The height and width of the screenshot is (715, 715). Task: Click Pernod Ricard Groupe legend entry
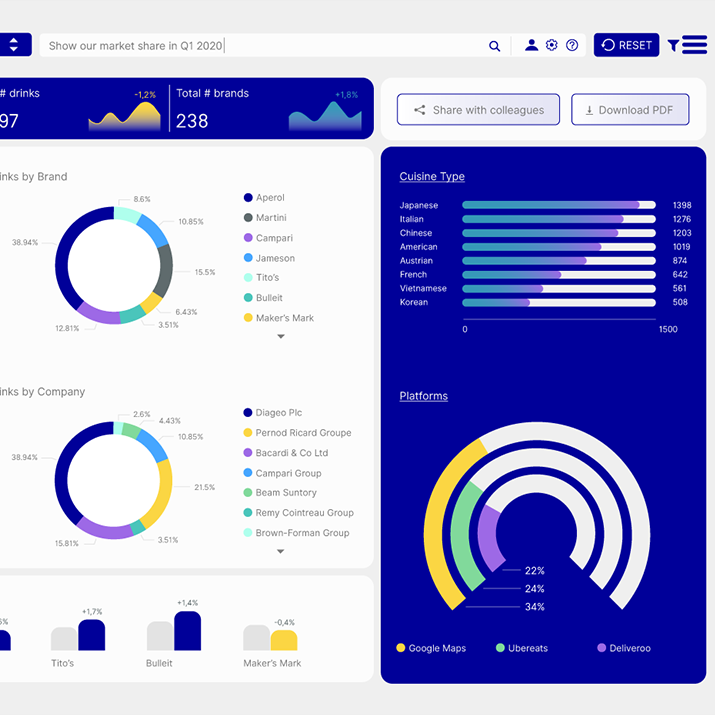point(297,433)
